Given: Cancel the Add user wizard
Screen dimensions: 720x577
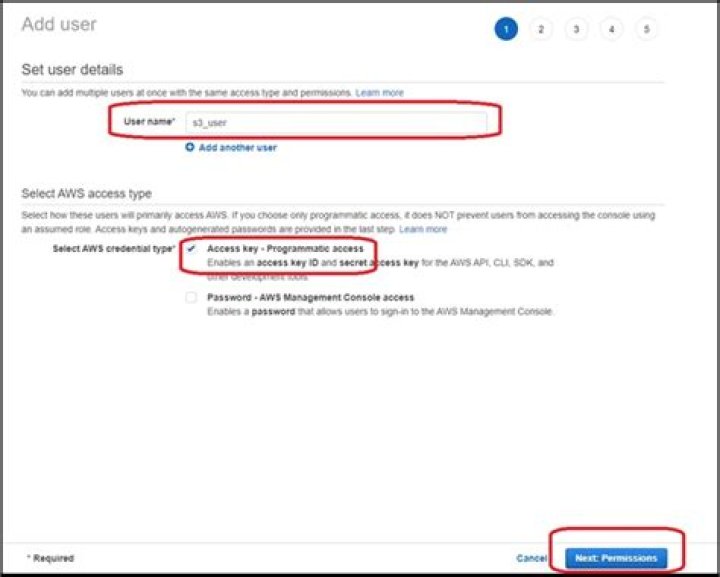Looking at the screenshot, I should (x=531, y=558).
